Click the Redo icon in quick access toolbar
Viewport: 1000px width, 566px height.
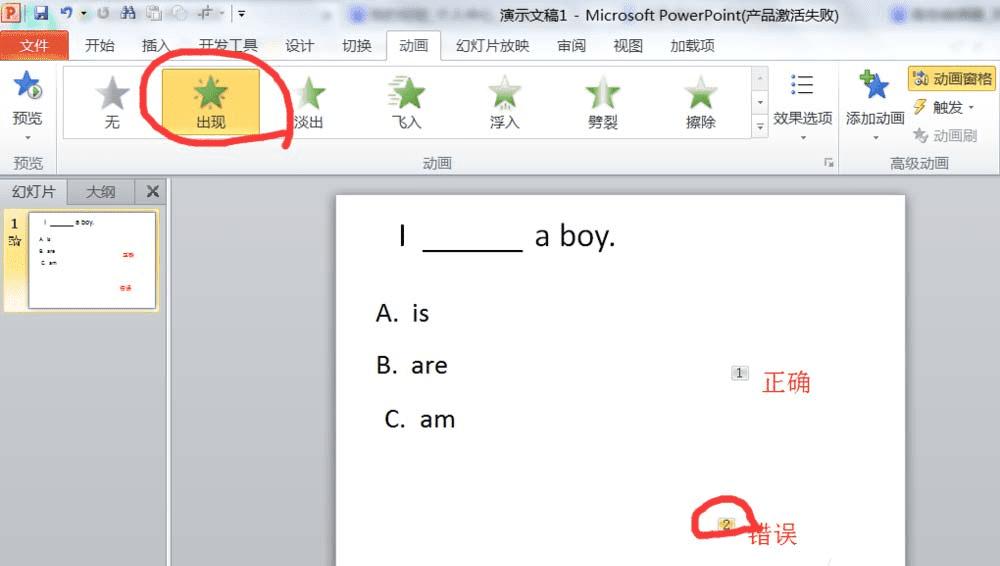pyautogui.click(x=103, y=13)
